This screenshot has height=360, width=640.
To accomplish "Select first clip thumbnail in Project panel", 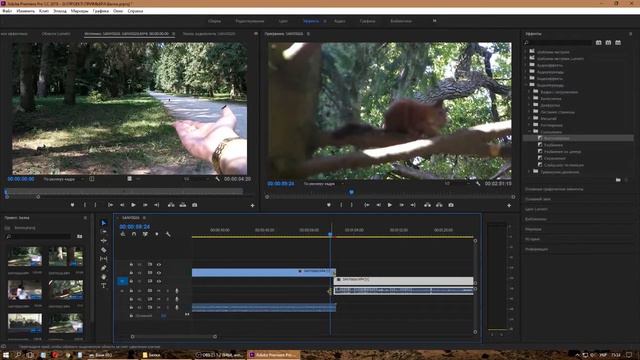I will pos(25,257).
